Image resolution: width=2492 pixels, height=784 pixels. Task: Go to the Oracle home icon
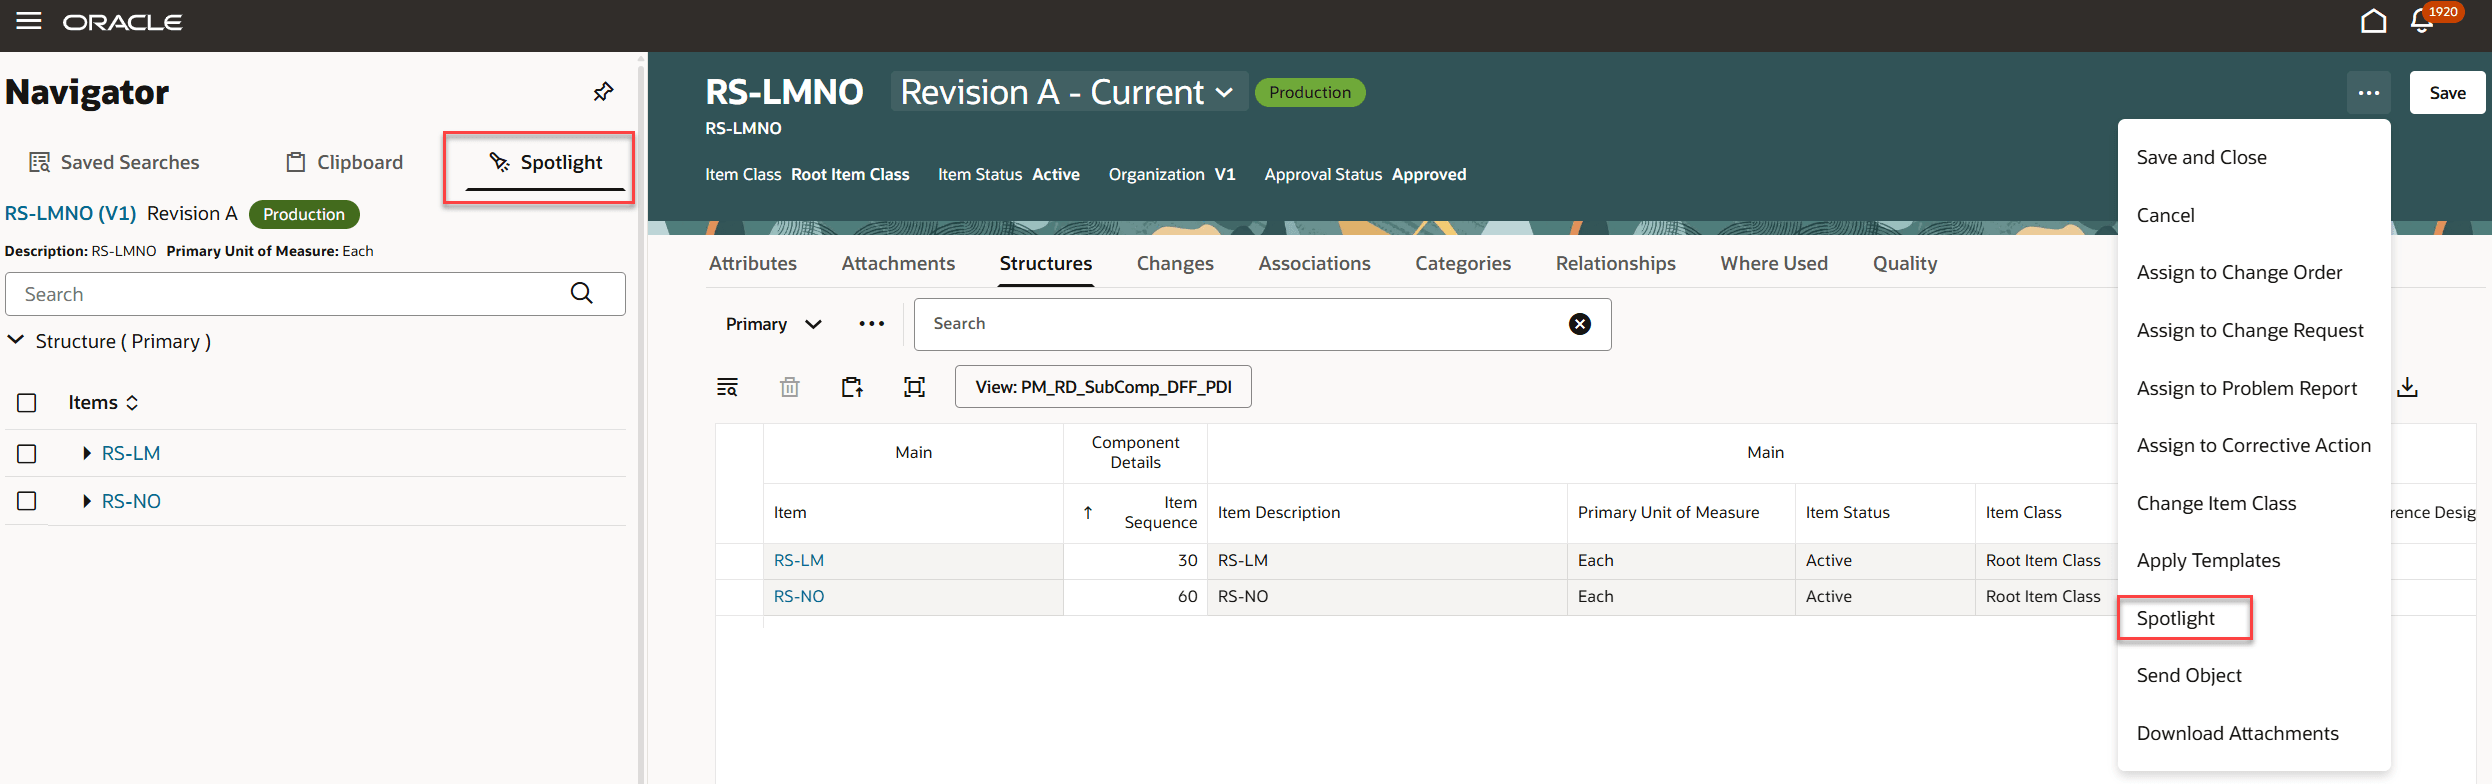point(2373,21)
